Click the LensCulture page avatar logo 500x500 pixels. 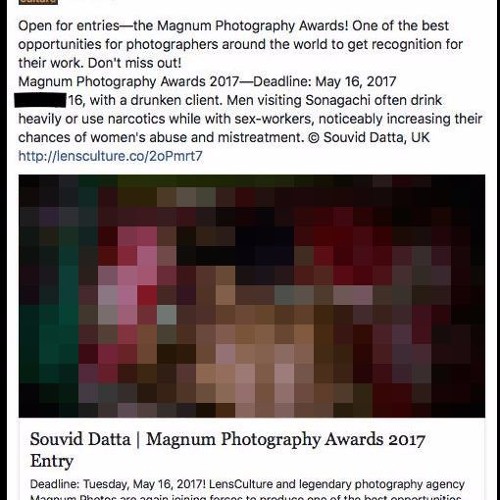point(38,2)
